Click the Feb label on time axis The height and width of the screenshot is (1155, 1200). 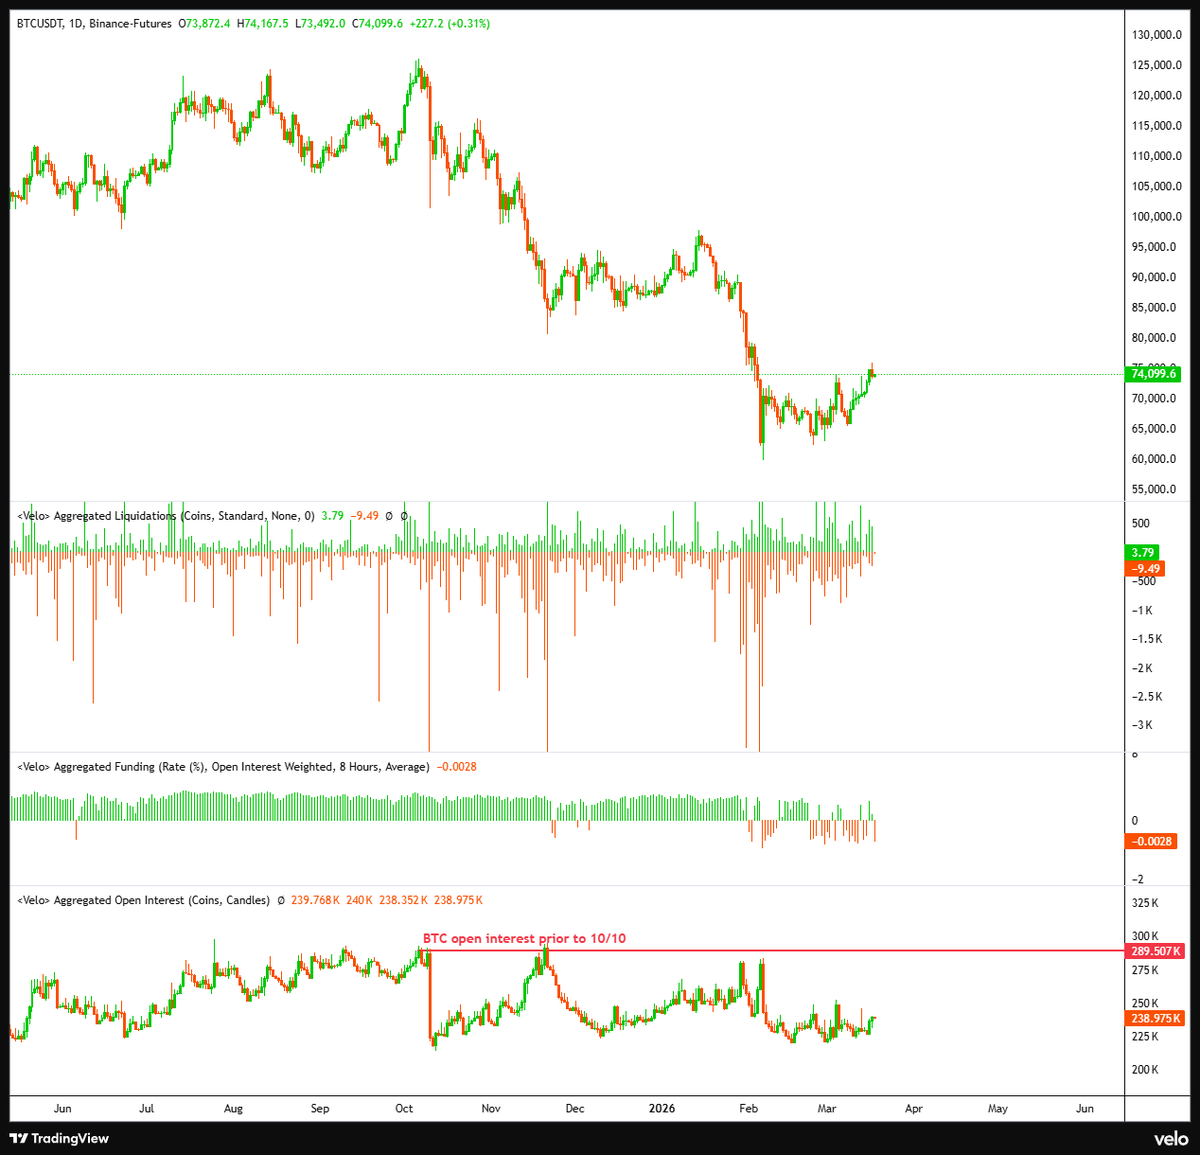tap(748, 1108)
